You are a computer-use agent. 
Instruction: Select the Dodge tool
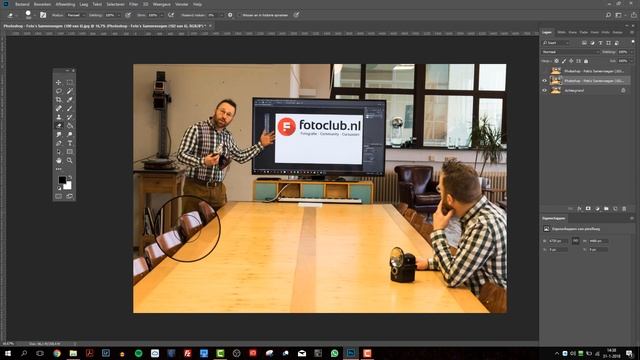click(70, 134)
